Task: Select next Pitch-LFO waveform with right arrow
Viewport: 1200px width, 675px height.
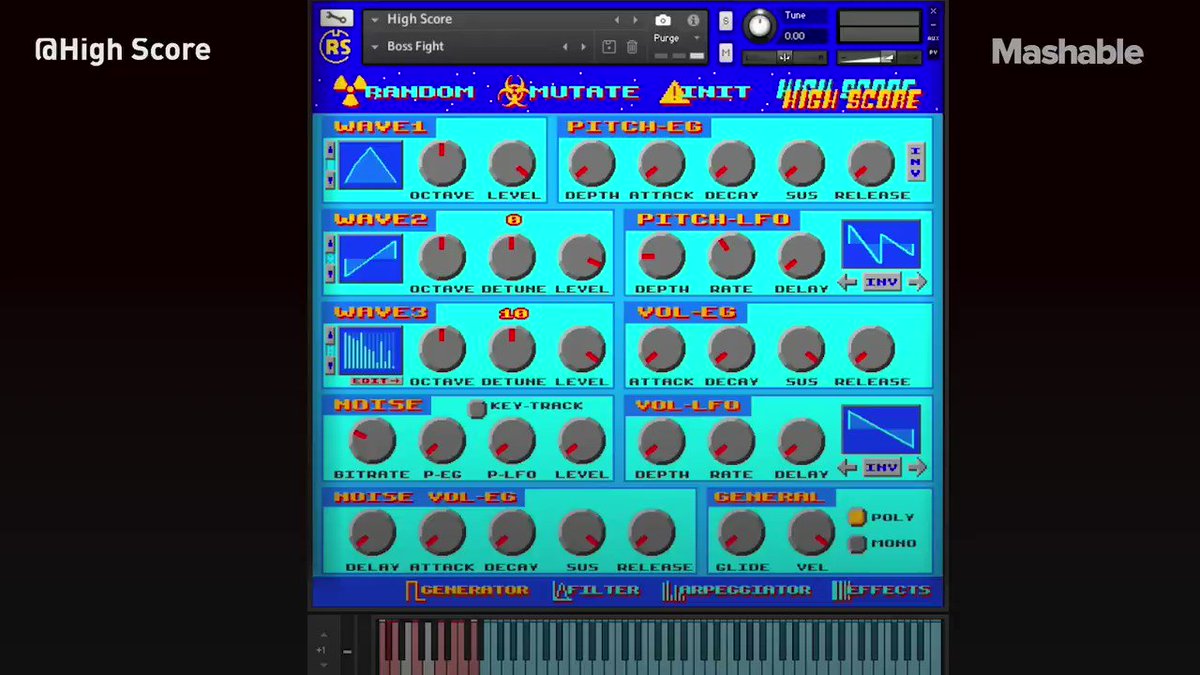Action: click(x=917, y=282)
